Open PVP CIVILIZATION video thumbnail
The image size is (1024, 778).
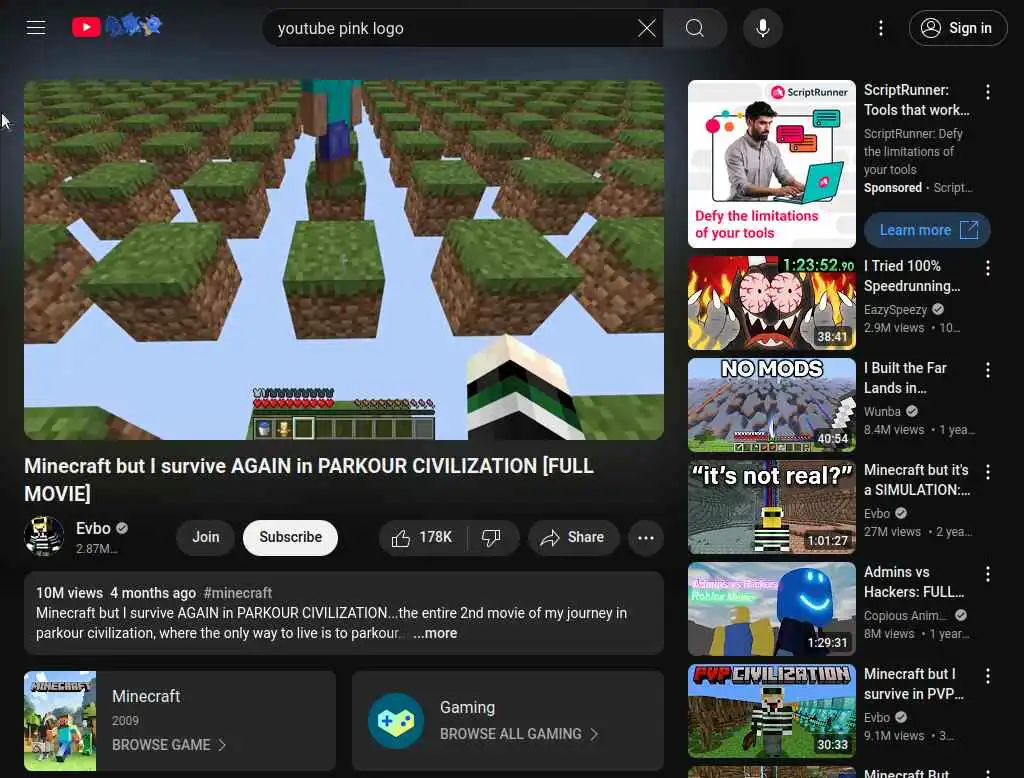771,711
